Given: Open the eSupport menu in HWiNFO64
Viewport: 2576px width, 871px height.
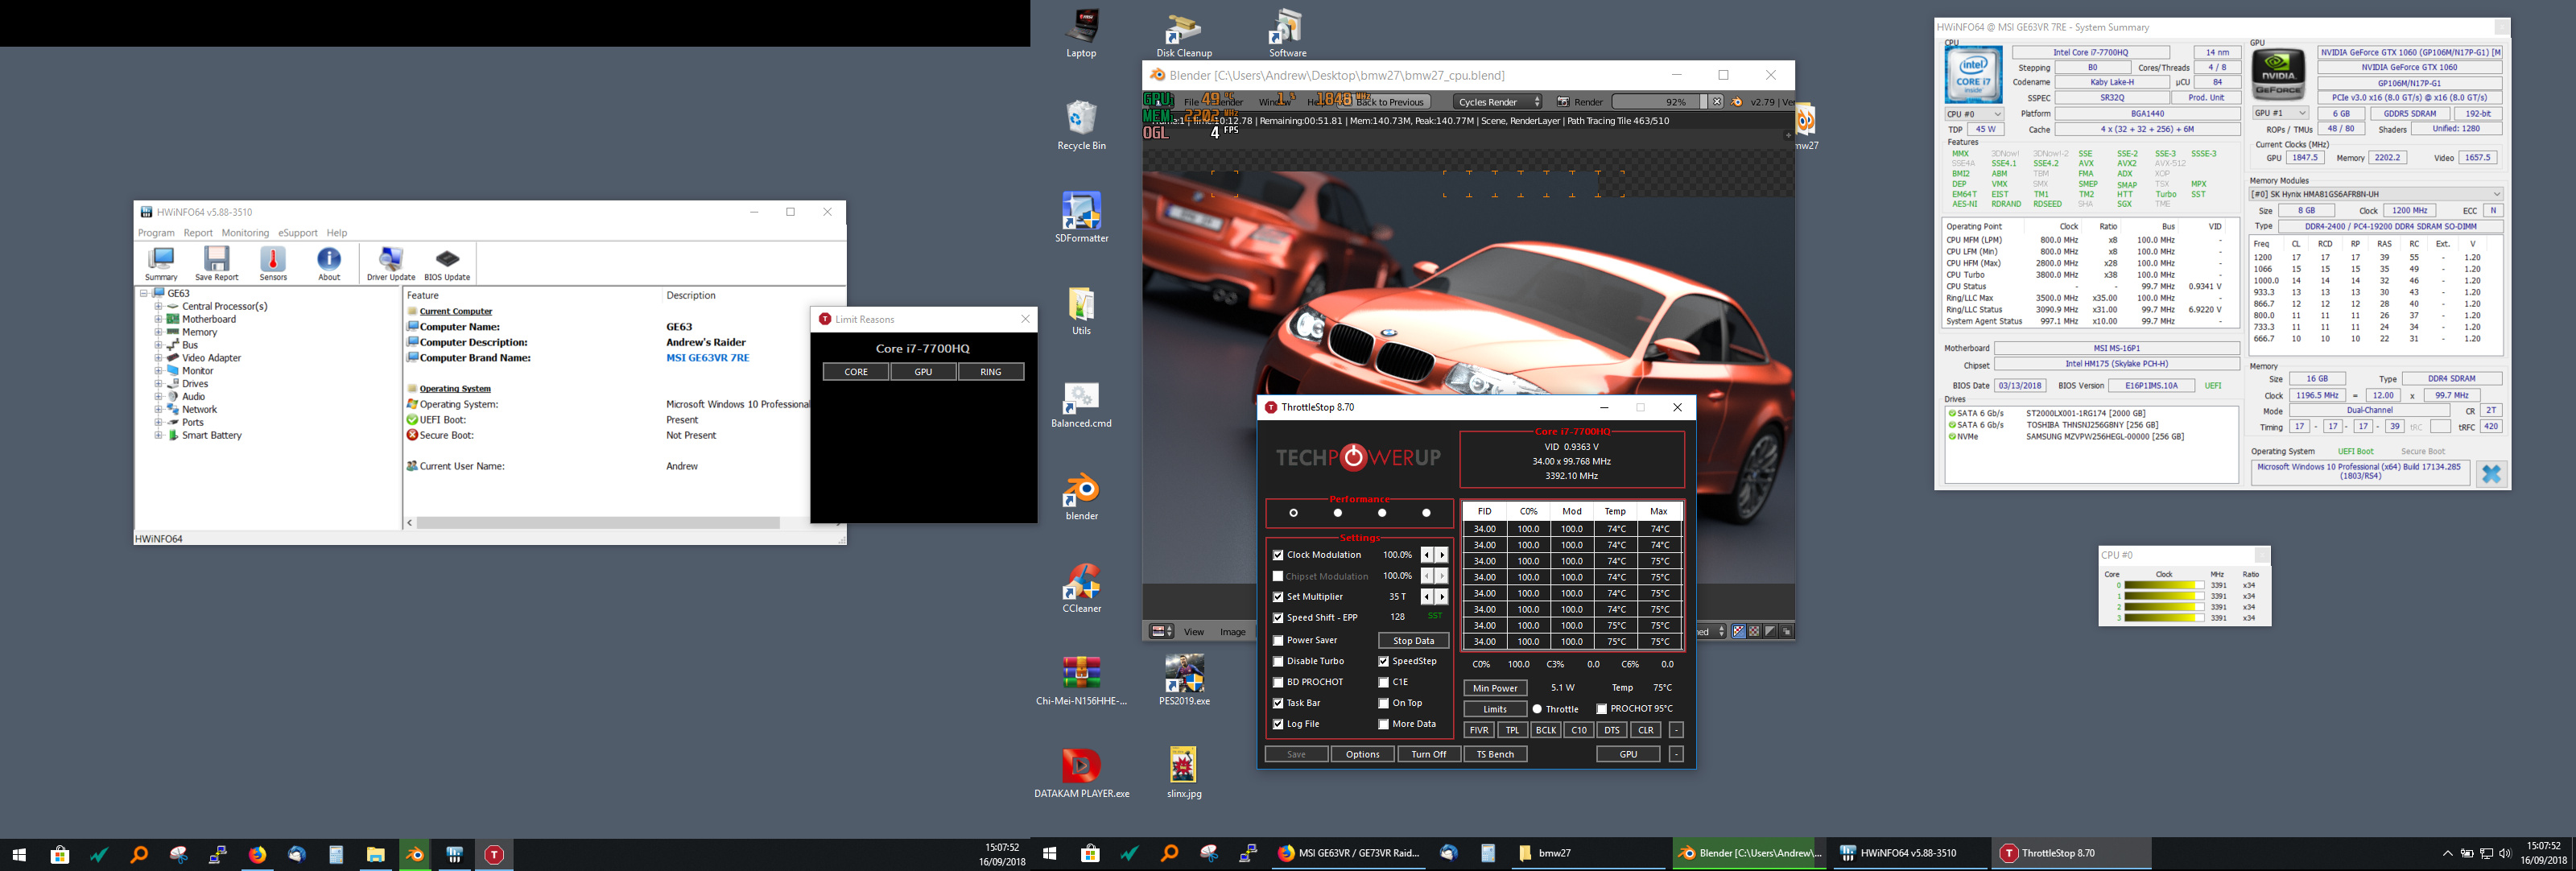Looking at the screenshot, I should coord(298,233).
